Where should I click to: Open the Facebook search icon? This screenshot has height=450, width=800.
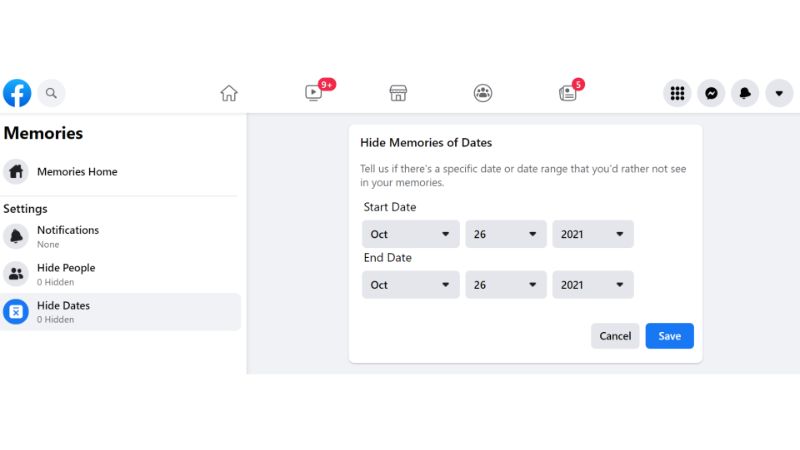[x=51, y=93]
